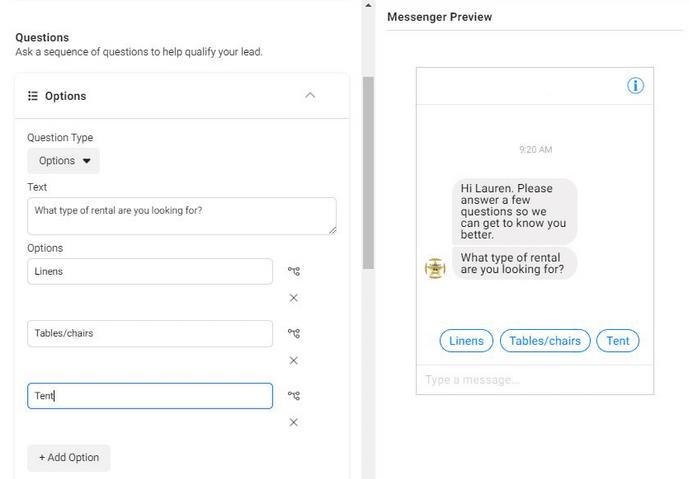
Task: Focus the Linens option input field
Action: point(150,272)
